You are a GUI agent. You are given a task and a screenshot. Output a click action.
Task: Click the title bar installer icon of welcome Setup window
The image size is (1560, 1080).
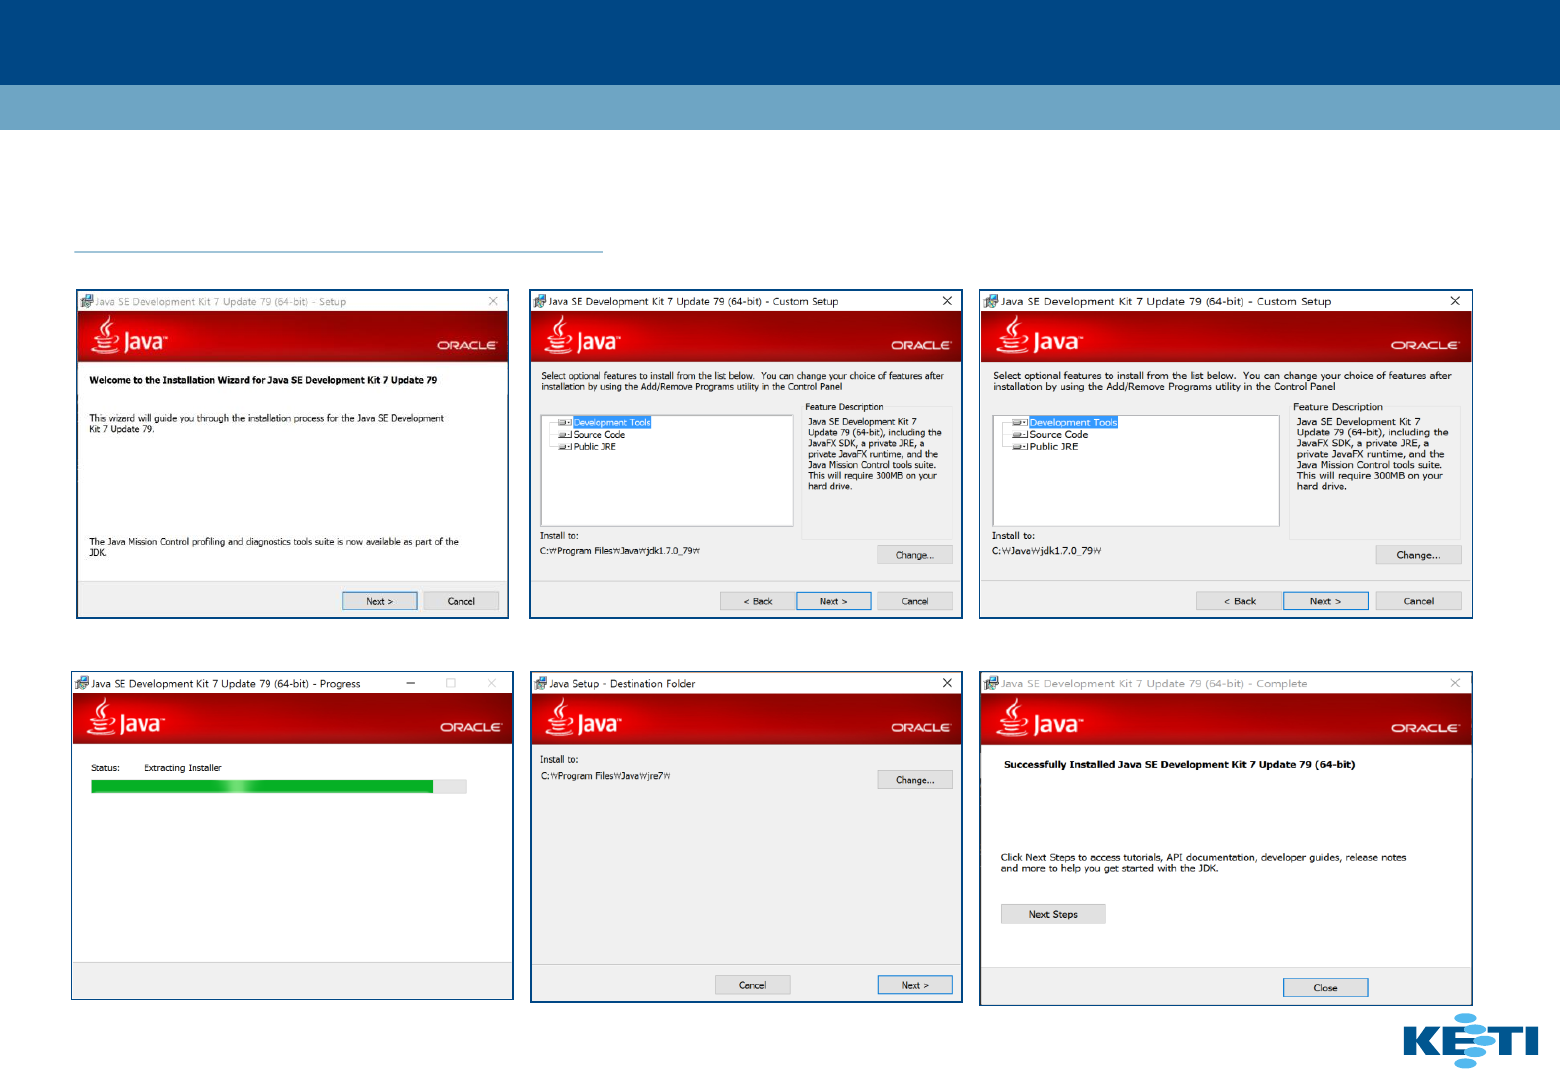(87, 301)
